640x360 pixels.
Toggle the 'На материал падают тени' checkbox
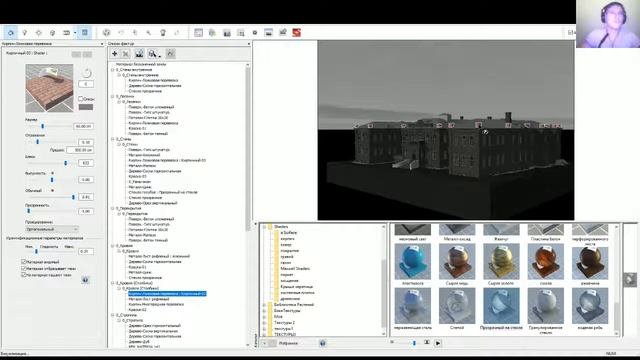(x=23, y=275)
